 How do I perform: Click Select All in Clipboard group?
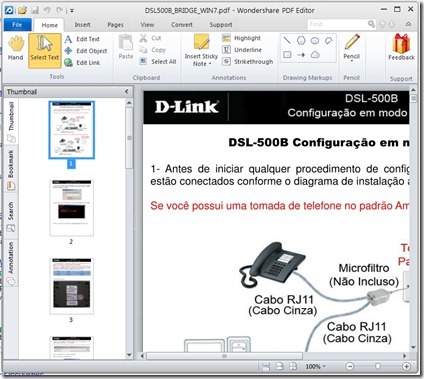157,61
